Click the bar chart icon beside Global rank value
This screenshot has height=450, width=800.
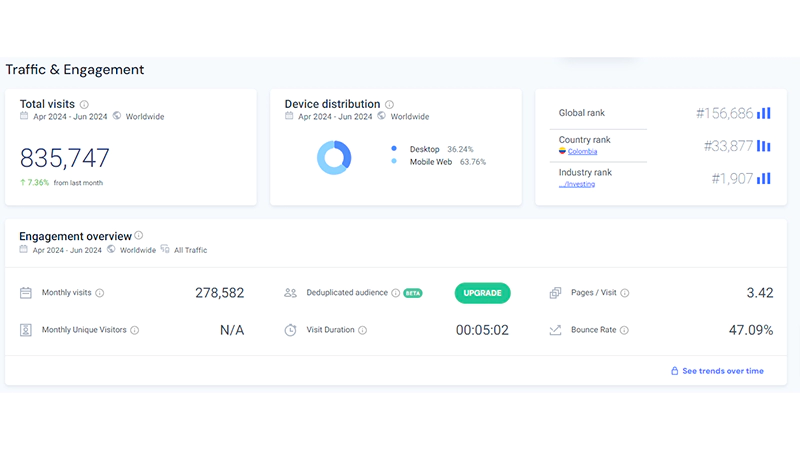pos(763,113)
